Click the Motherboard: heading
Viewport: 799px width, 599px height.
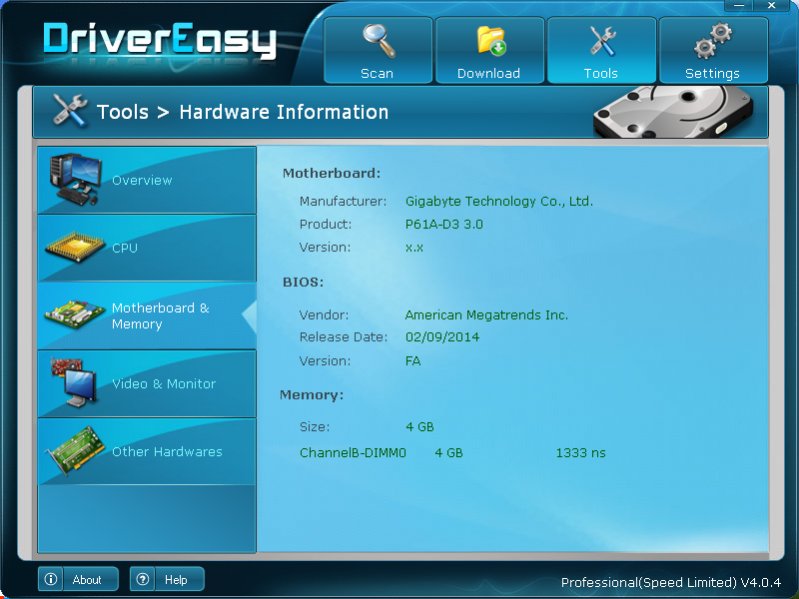332,173
